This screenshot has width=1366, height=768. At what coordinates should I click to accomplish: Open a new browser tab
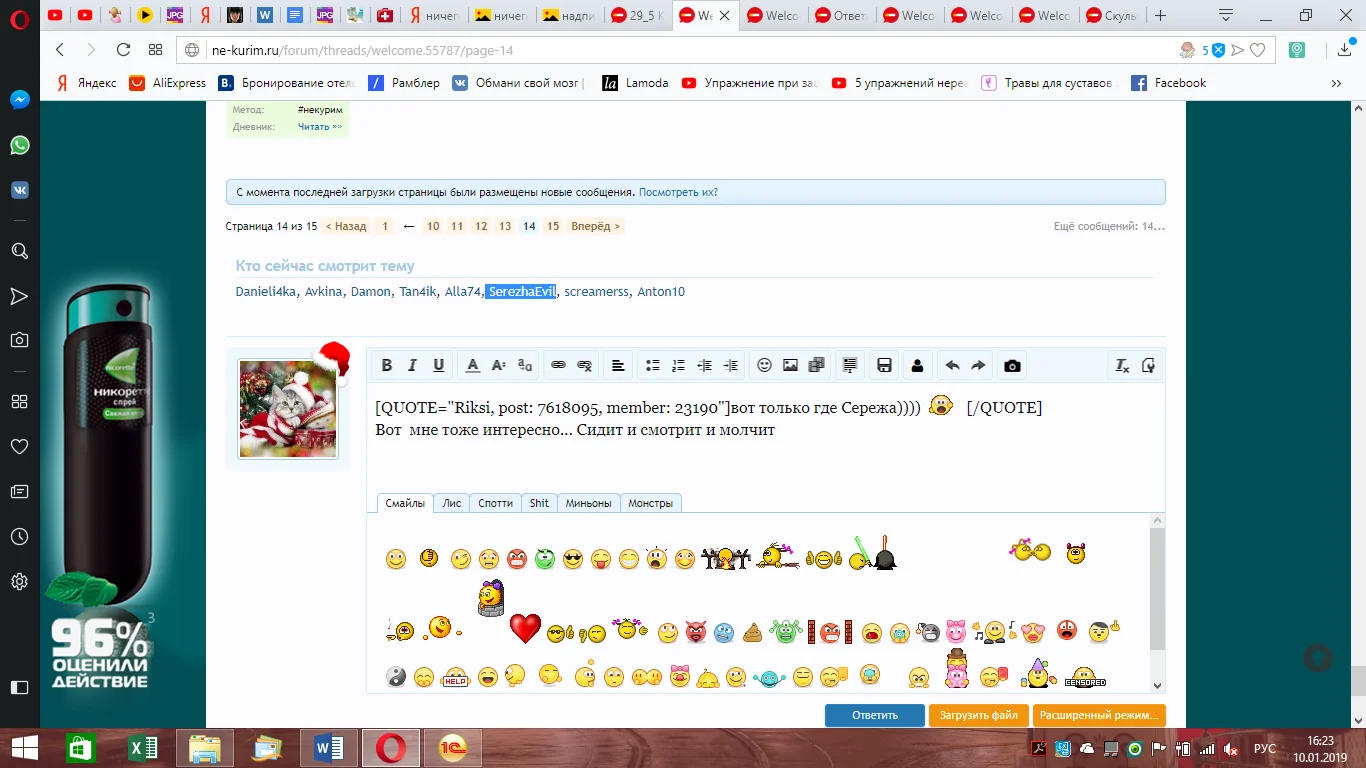[1160, 15]
